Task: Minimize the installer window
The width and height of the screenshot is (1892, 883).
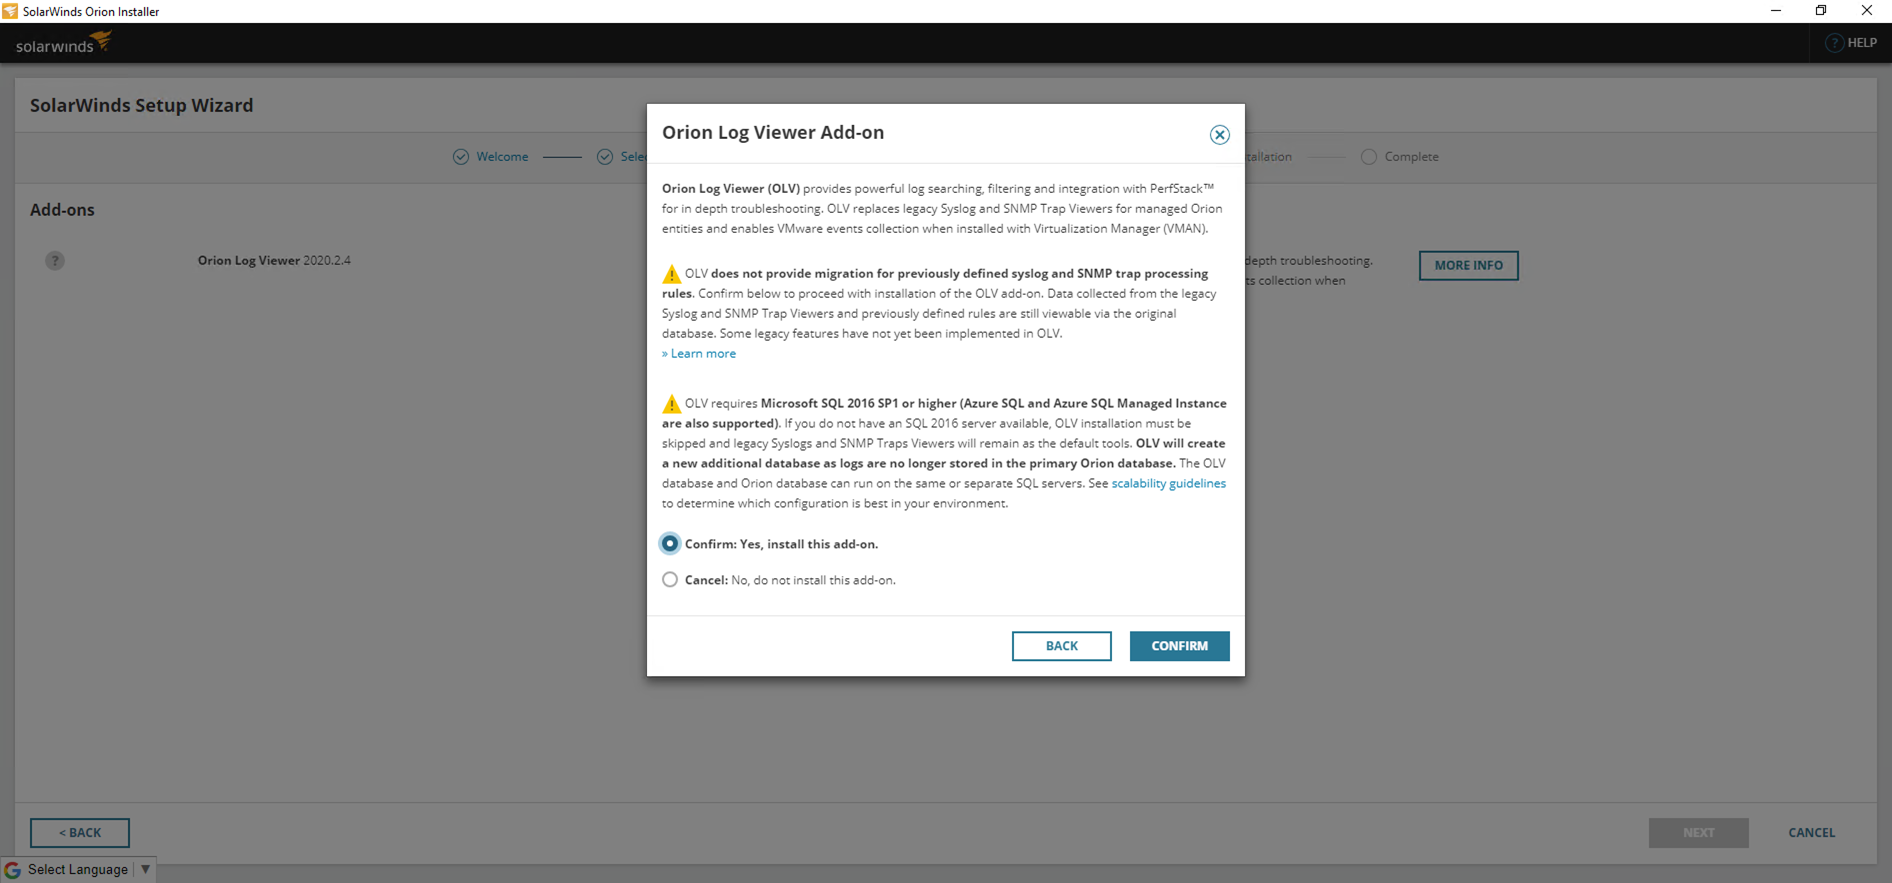Action: click(x=1776, y=11)
